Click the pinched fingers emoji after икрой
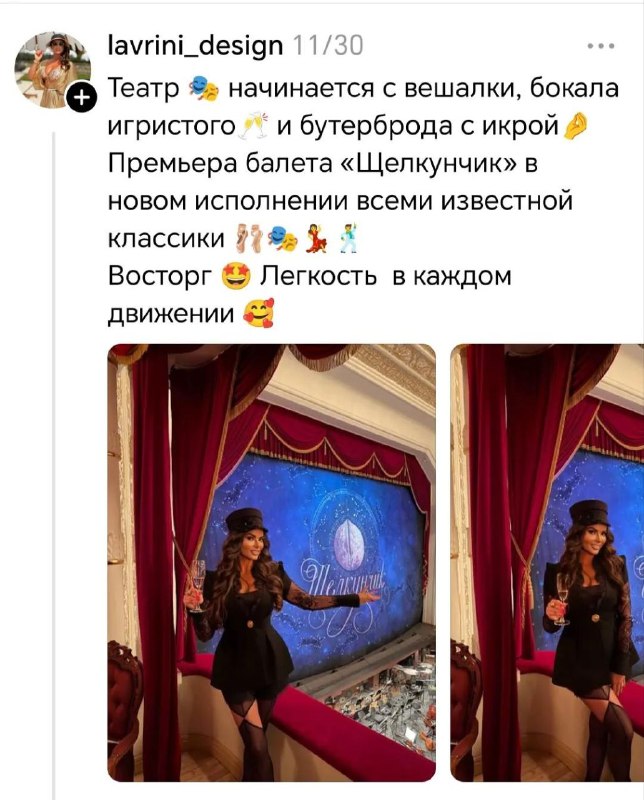Image resolution: width=644 pixels, height=800 pixels. pyautogui.click(x=575, y=126)
